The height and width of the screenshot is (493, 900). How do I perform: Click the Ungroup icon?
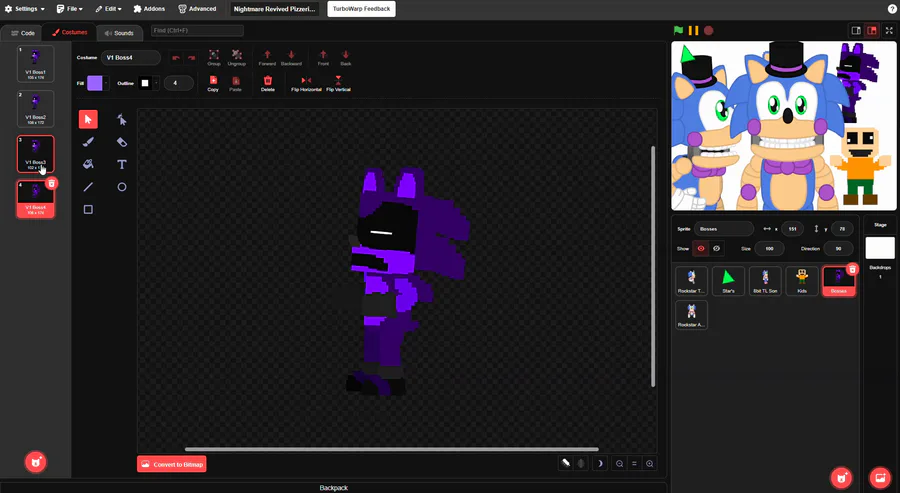tap(236, 57)
